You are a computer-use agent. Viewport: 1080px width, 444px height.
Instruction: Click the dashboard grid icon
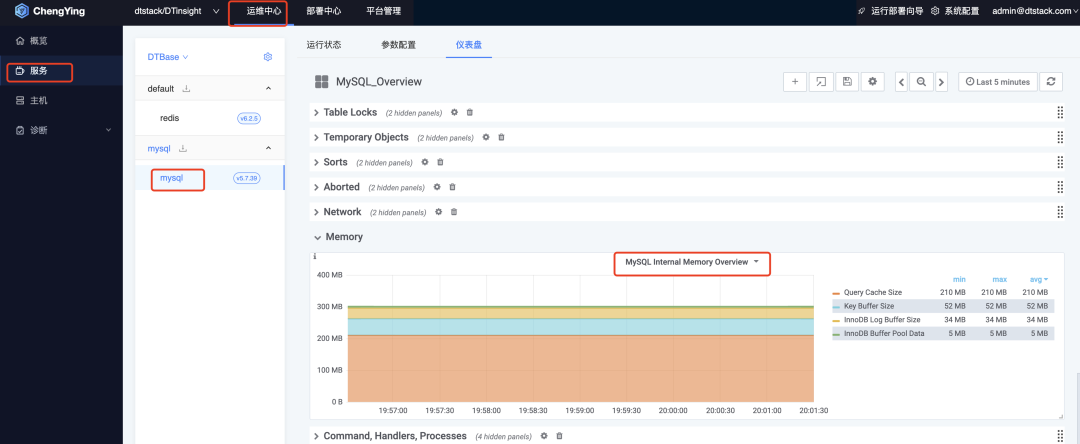pos(321,82)
